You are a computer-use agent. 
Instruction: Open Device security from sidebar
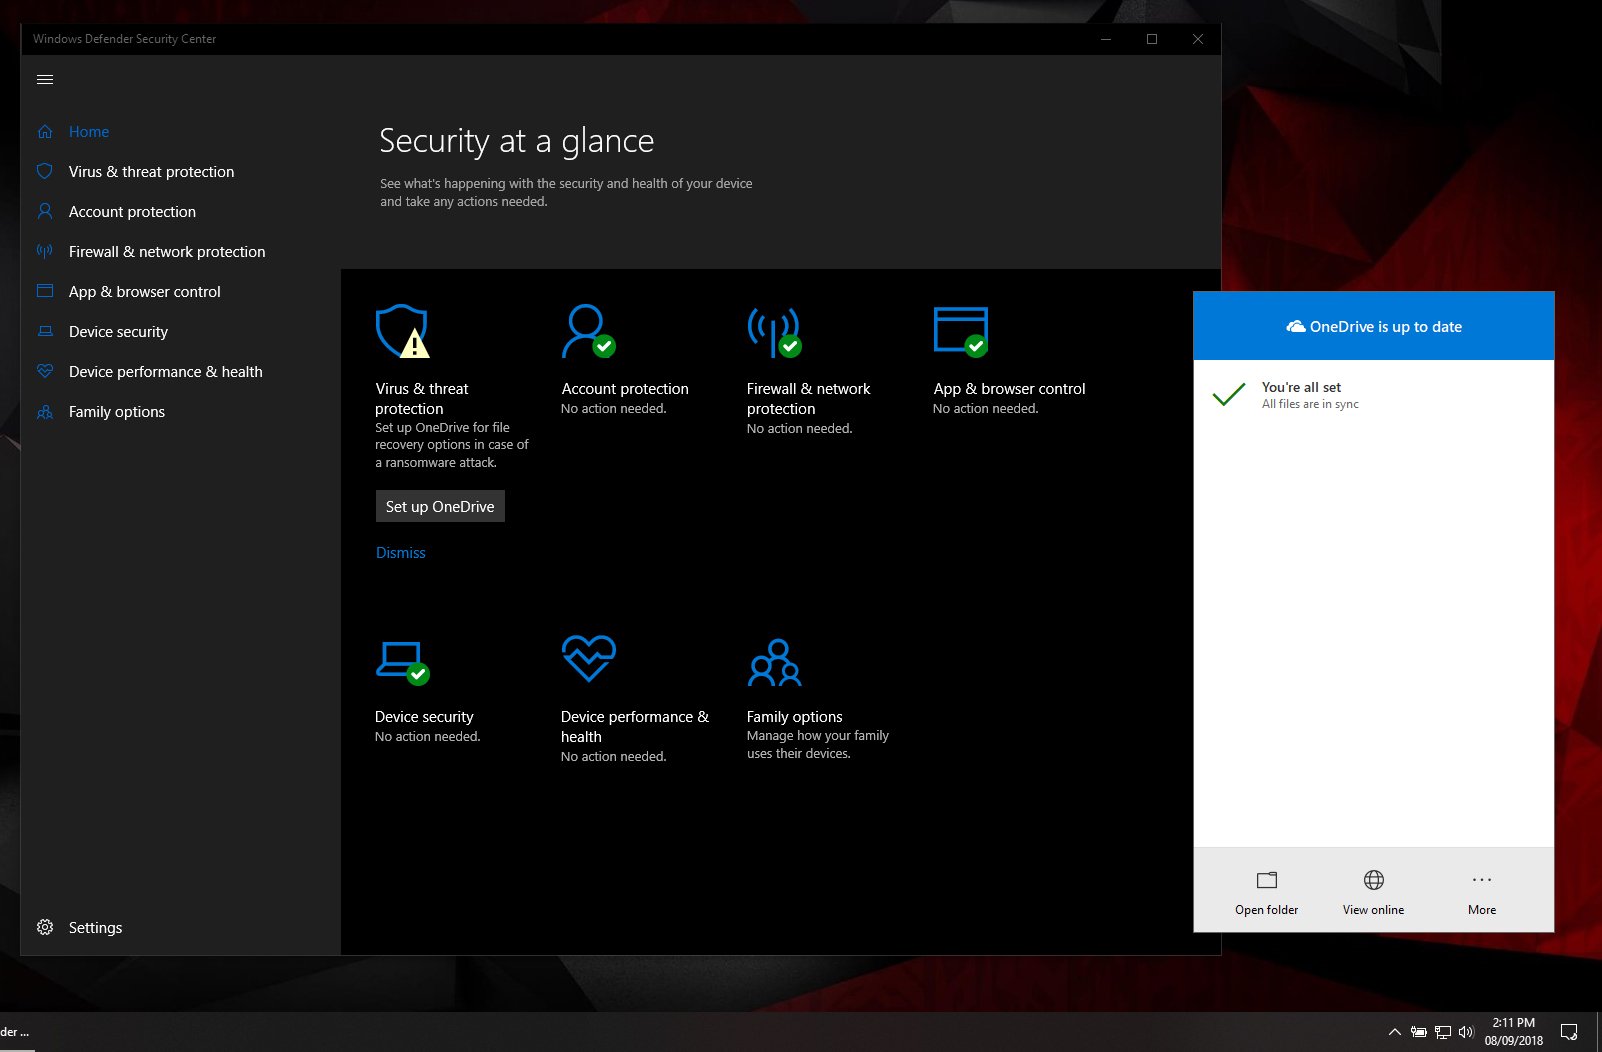(118, 332)
